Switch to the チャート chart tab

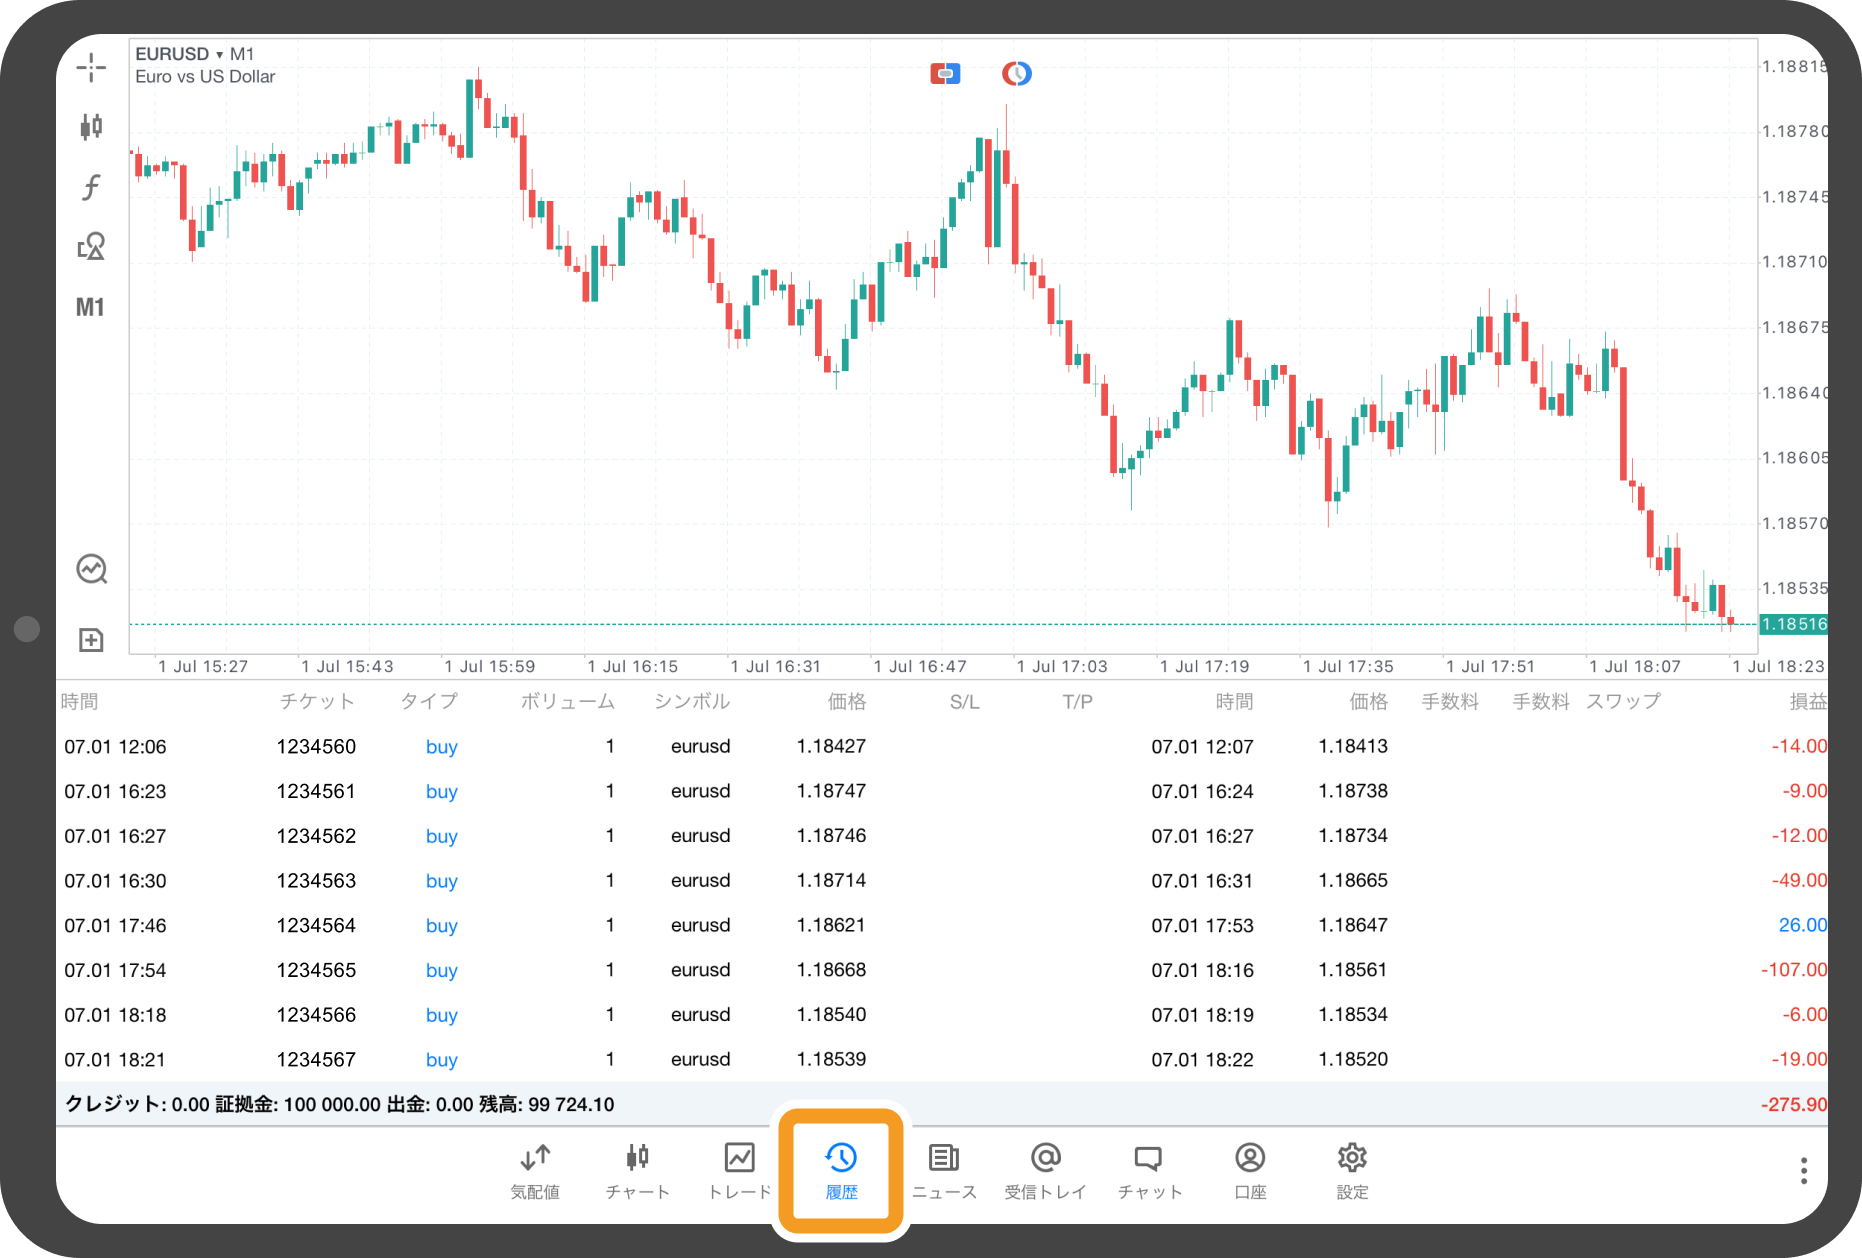point(637,1170)
